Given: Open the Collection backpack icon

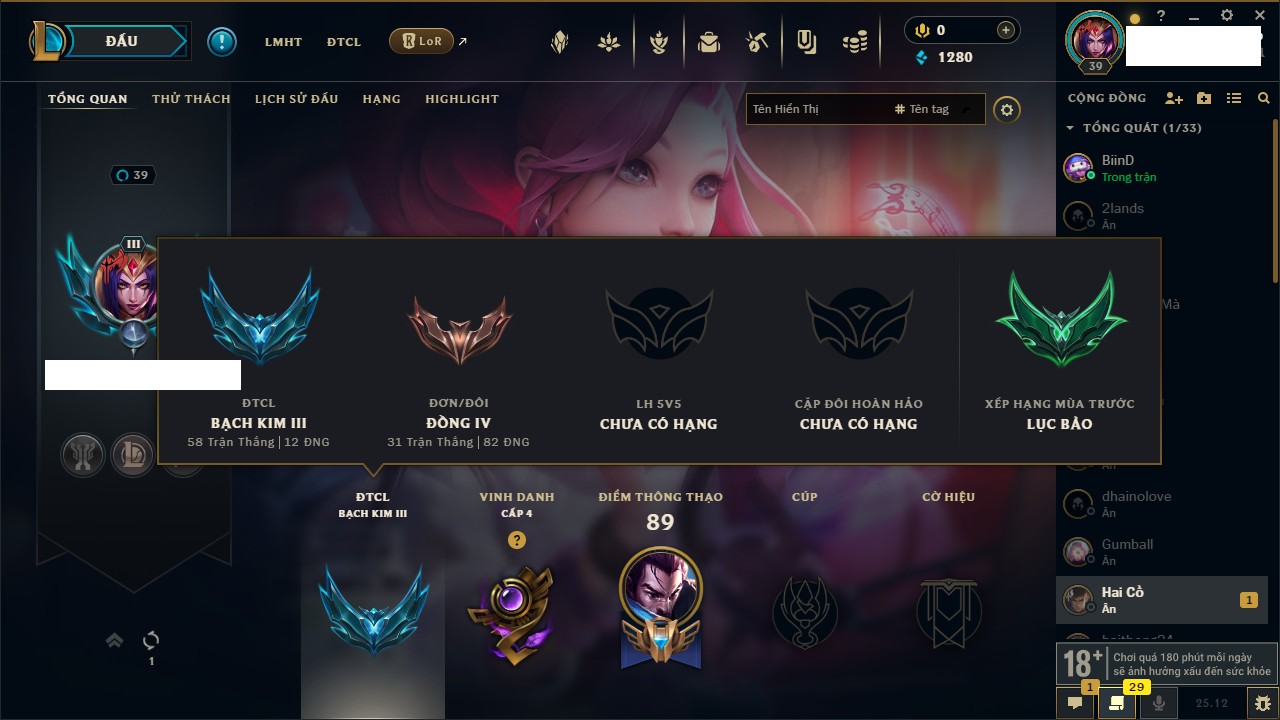Looking at the screenshot, I should tap(709, 42).
